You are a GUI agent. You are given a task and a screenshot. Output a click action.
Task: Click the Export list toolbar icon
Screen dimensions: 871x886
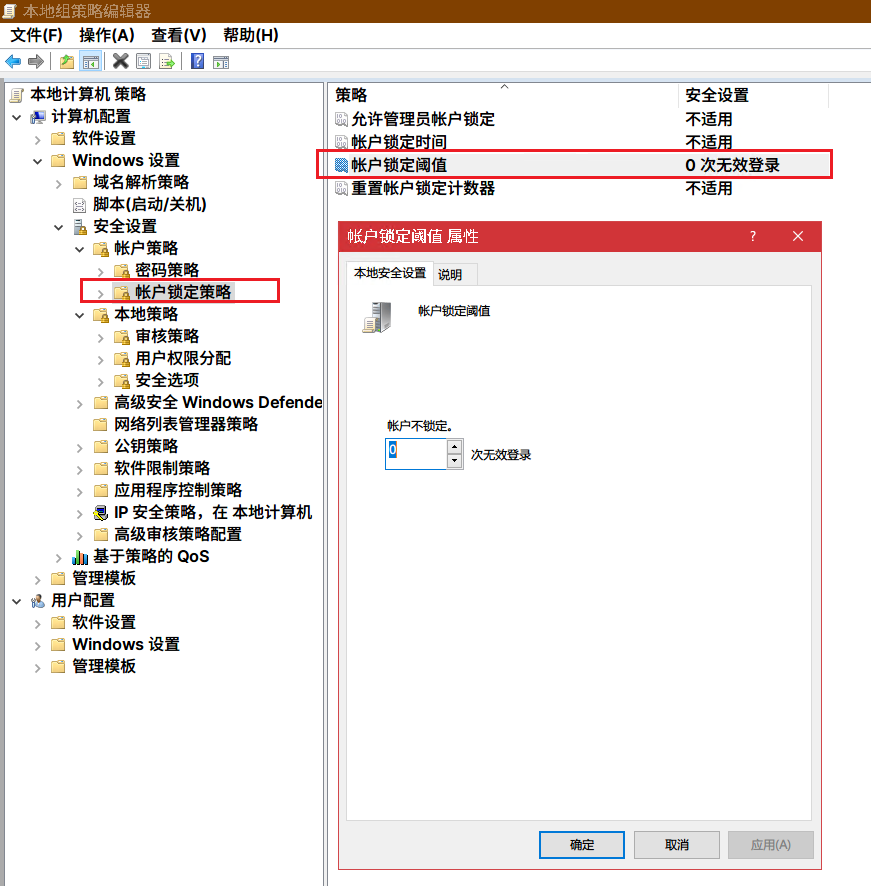click(x=167, y=61)
